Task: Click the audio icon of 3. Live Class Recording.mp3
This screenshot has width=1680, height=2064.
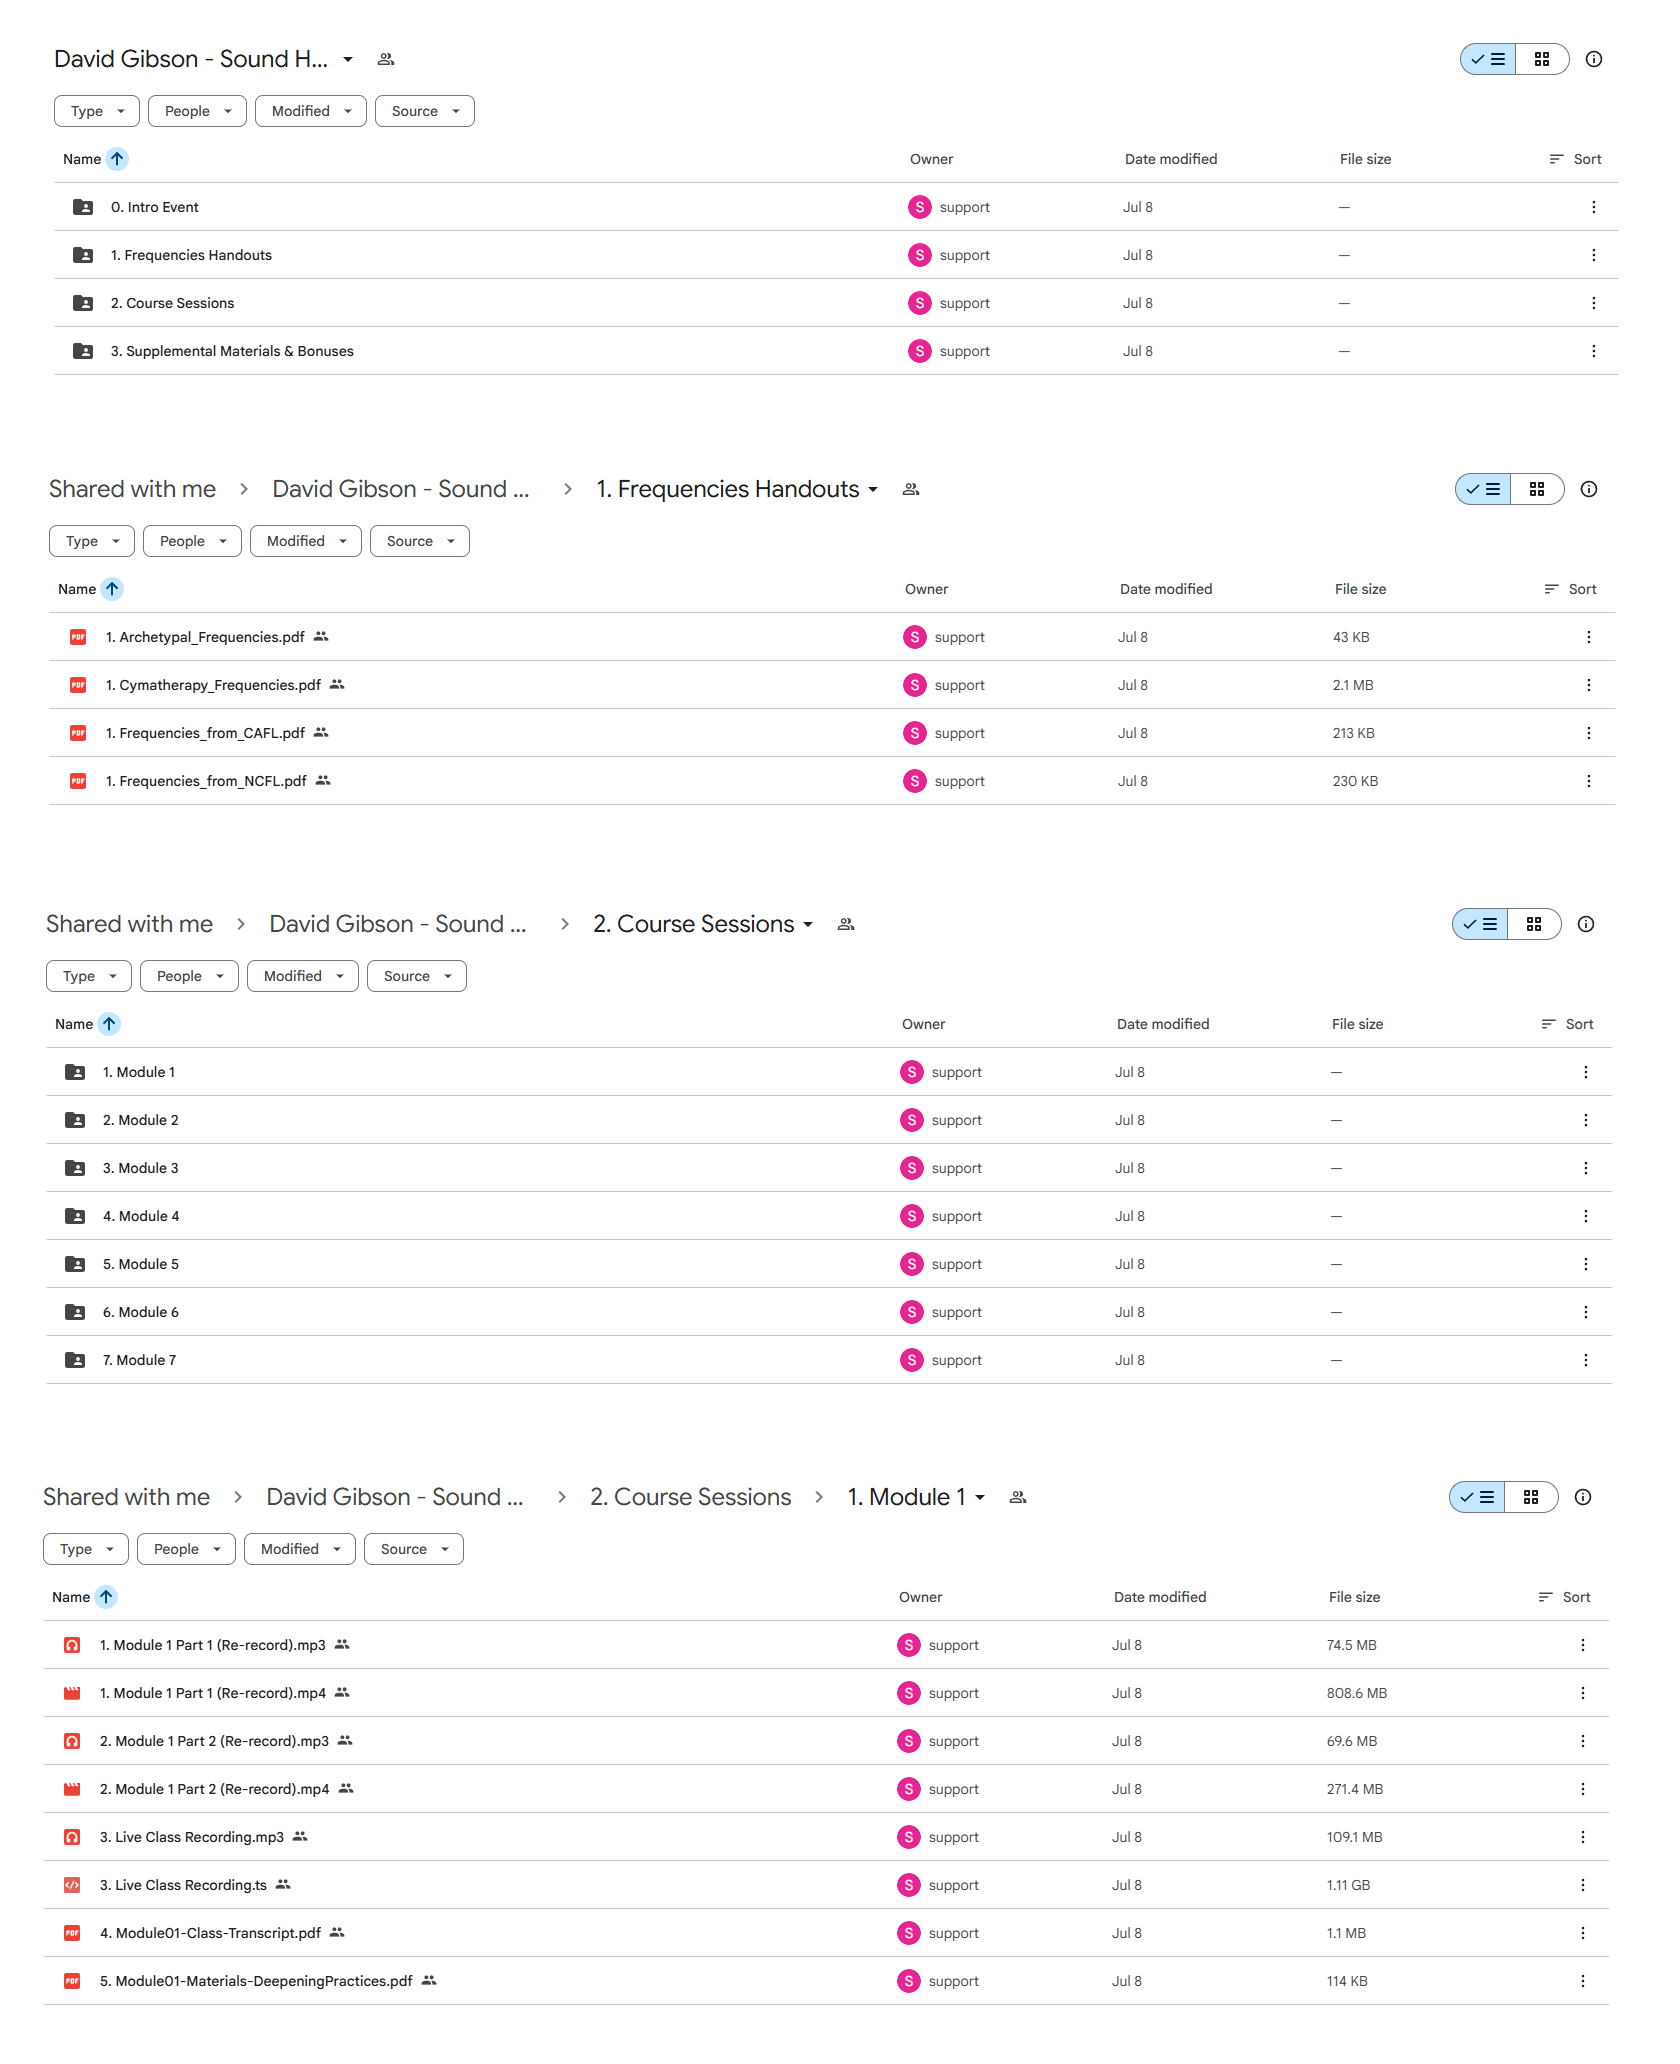Action: coord(72,1837)
